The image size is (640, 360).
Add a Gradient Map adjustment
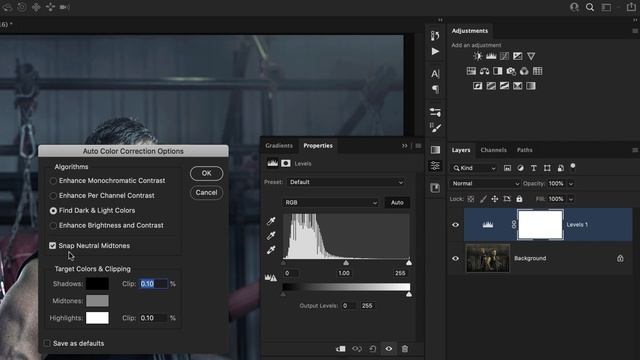click(531, 86)
